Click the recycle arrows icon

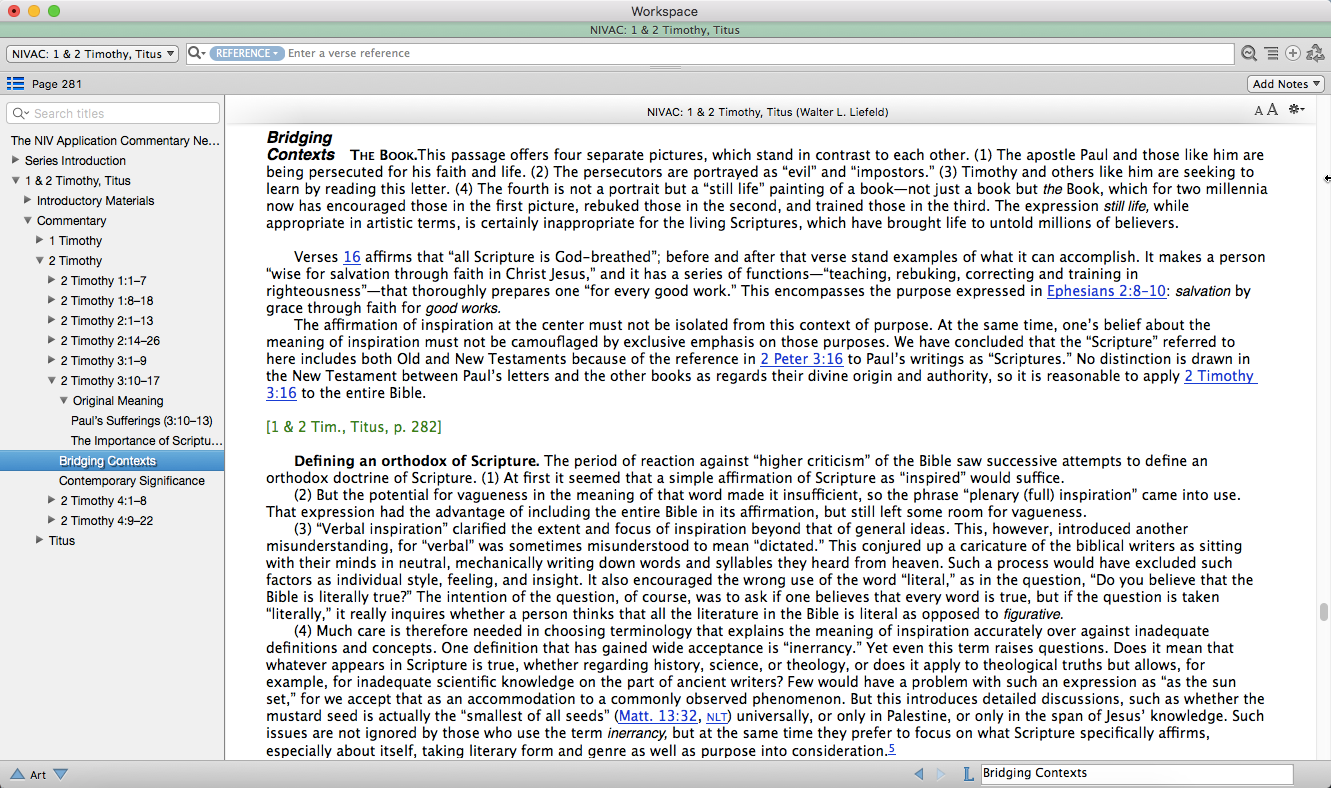click(x=1315, y=54)
